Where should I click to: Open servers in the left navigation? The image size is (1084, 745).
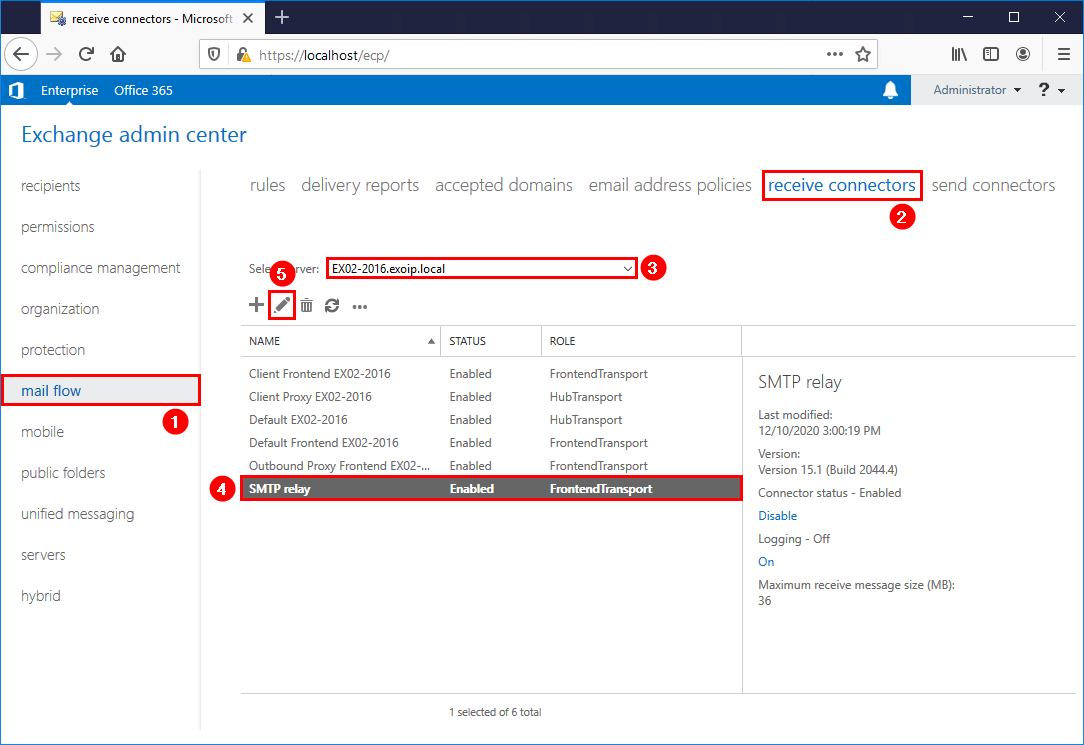[x=43, y=555]
